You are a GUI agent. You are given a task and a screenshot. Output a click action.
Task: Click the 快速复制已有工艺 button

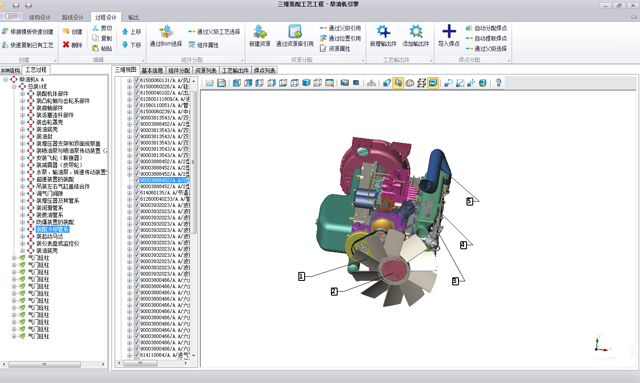click(x=28, y=45)
